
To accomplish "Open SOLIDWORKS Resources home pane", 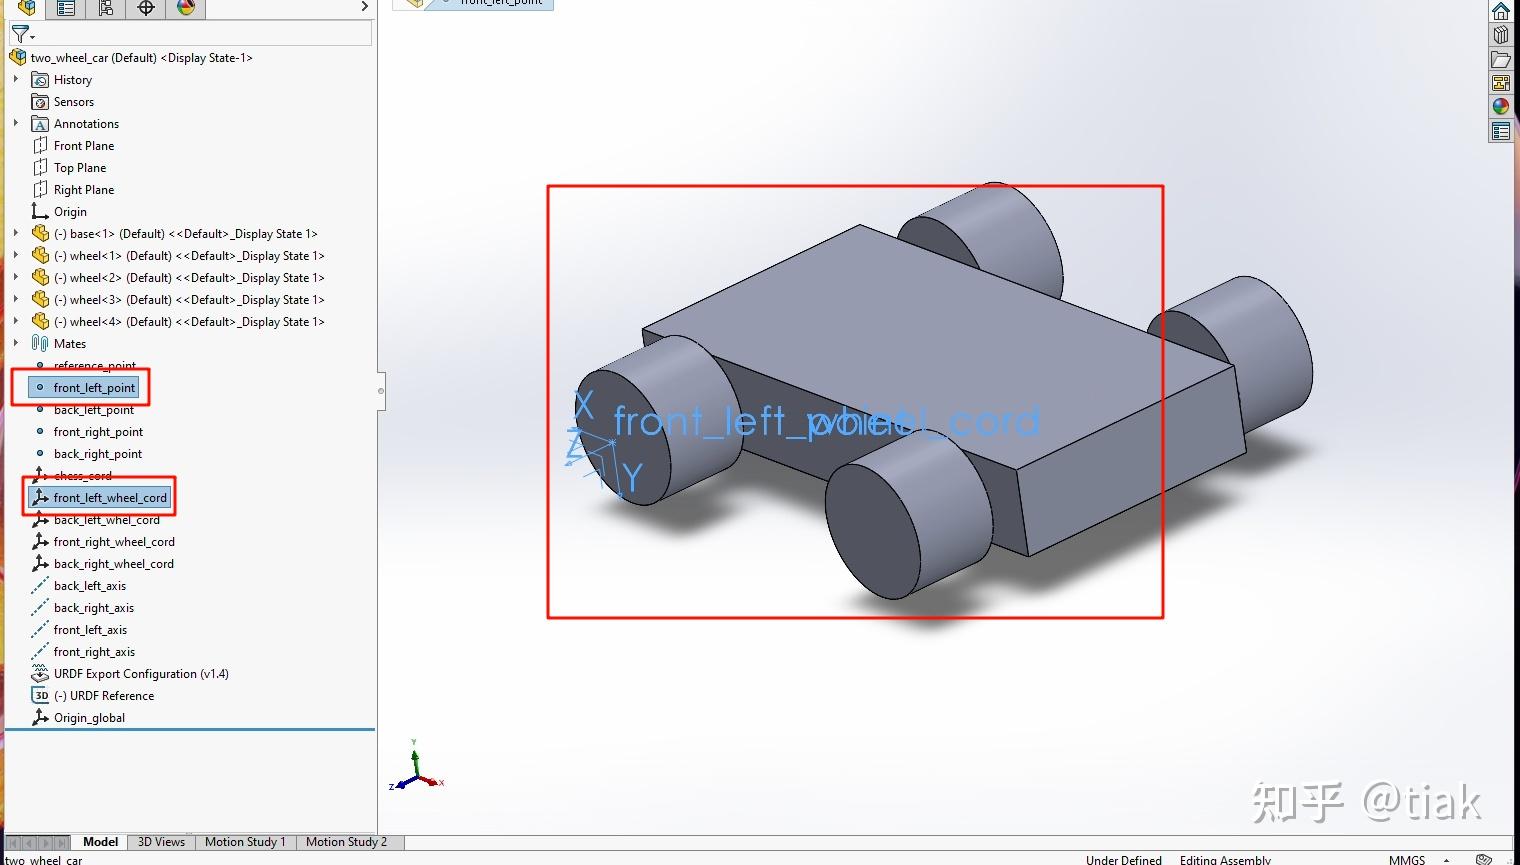I will click(1501, 11).
